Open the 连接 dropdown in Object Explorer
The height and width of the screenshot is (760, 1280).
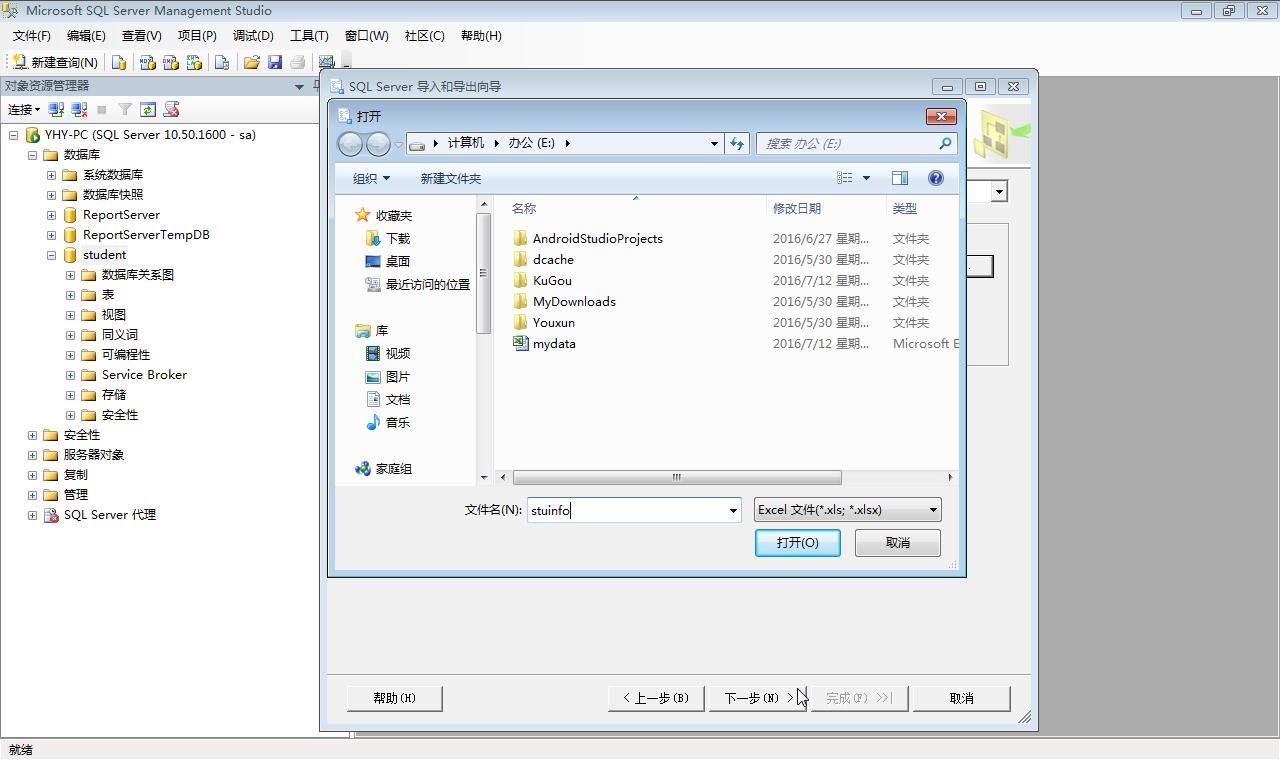coord(24,109)
